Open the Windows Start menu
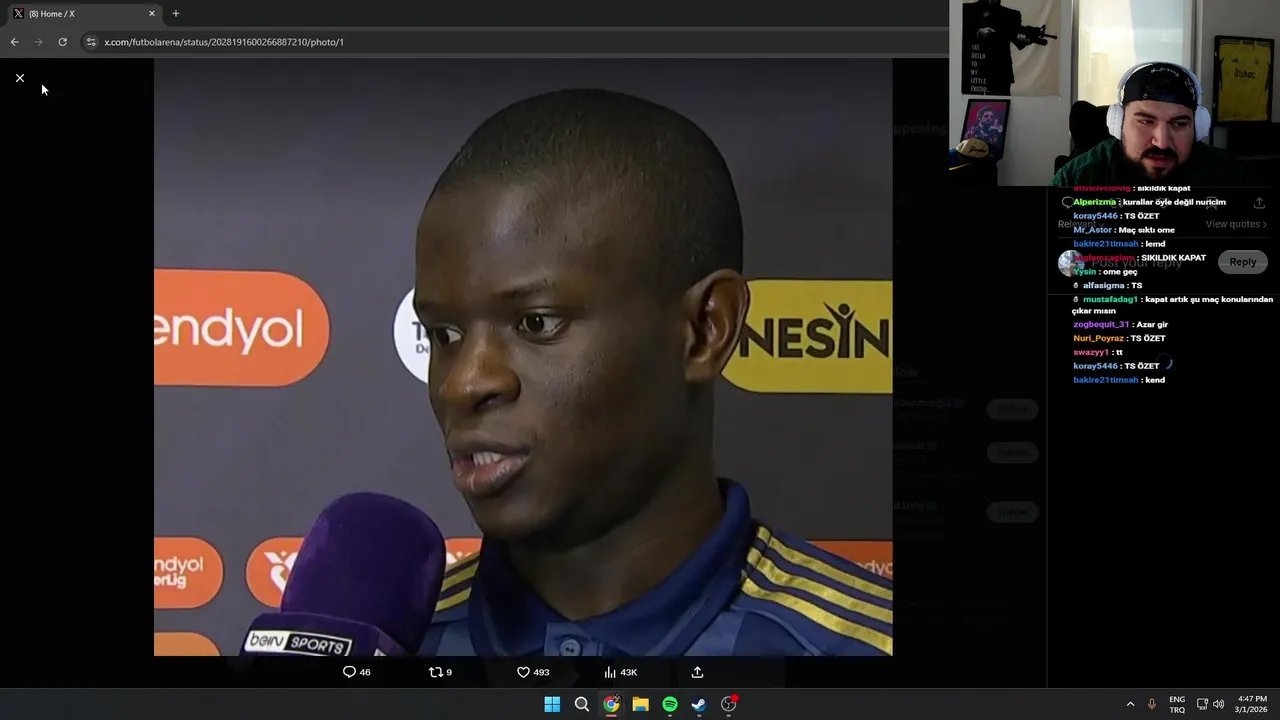 (x=552, y=704)
